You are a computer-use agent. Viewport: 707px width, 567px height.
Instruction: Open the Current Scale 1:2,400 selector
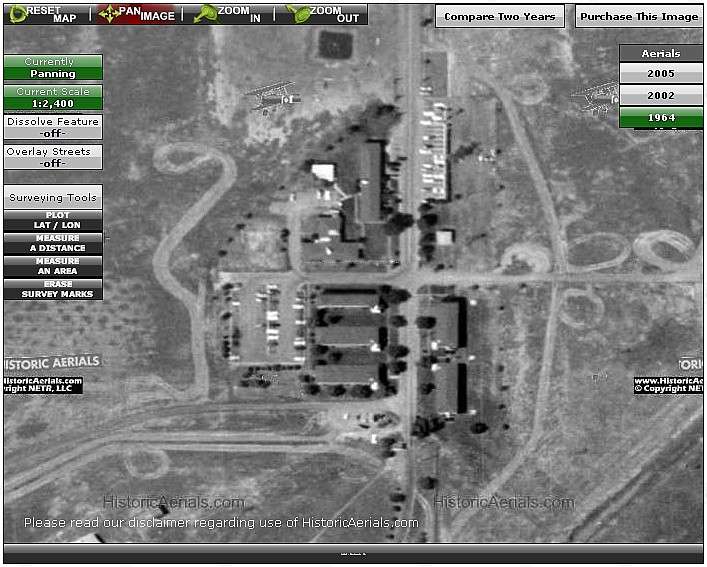tap(53, 97)
